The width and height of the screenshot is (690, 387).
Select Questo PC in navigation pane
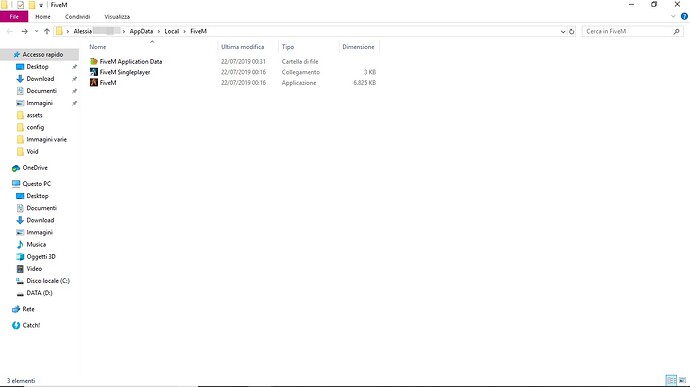37,184
